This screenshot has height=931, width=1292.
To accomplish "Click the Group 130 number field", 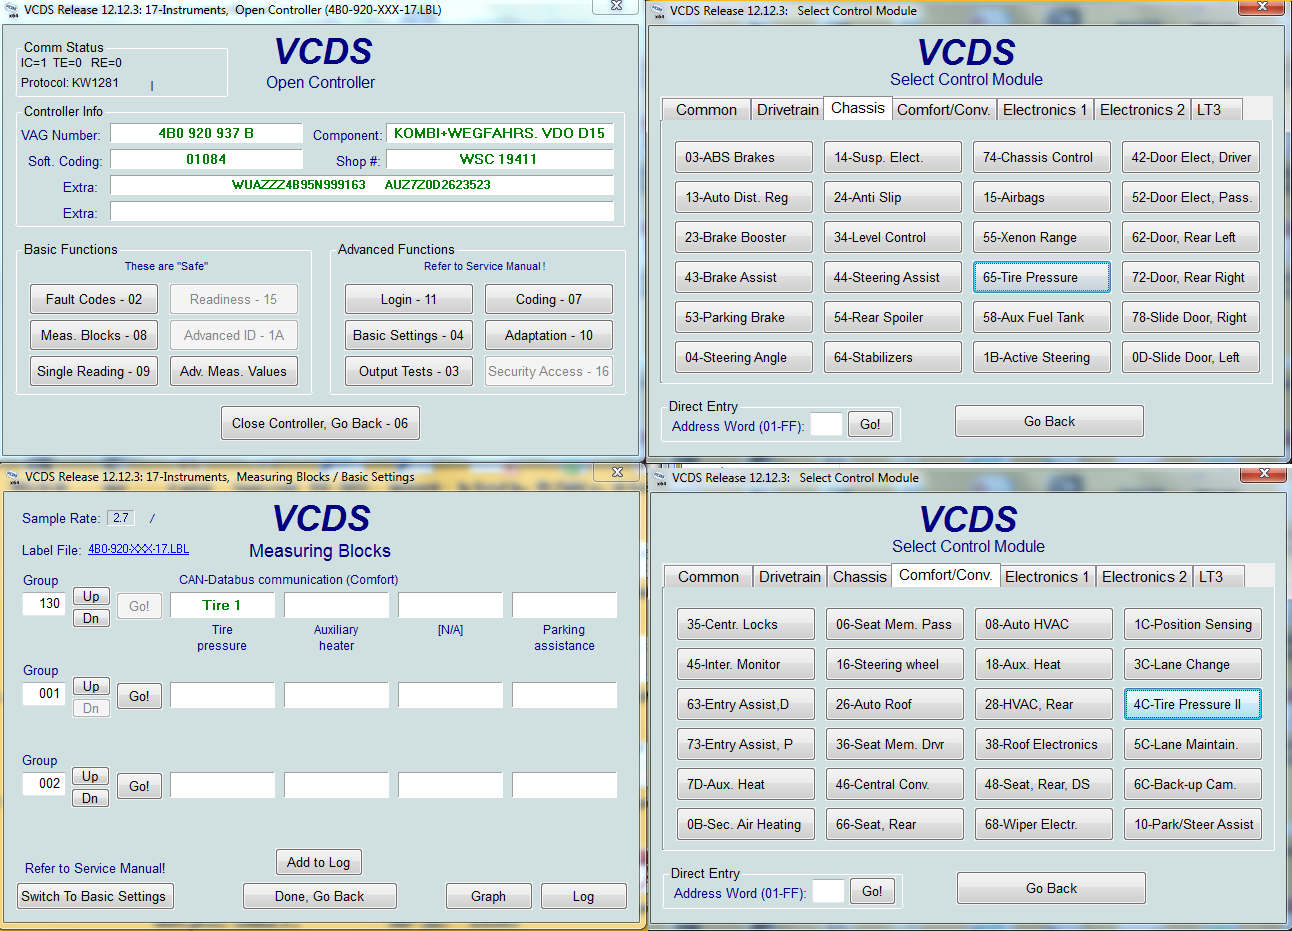I will pos(44,603).
